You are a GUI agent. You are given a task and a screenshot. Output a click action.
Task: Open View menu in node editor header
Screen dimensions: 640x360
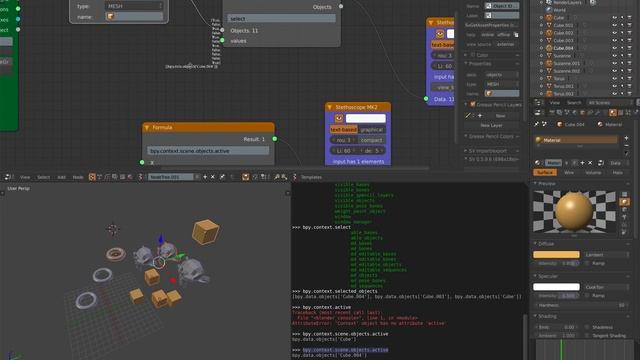point(25,177)
